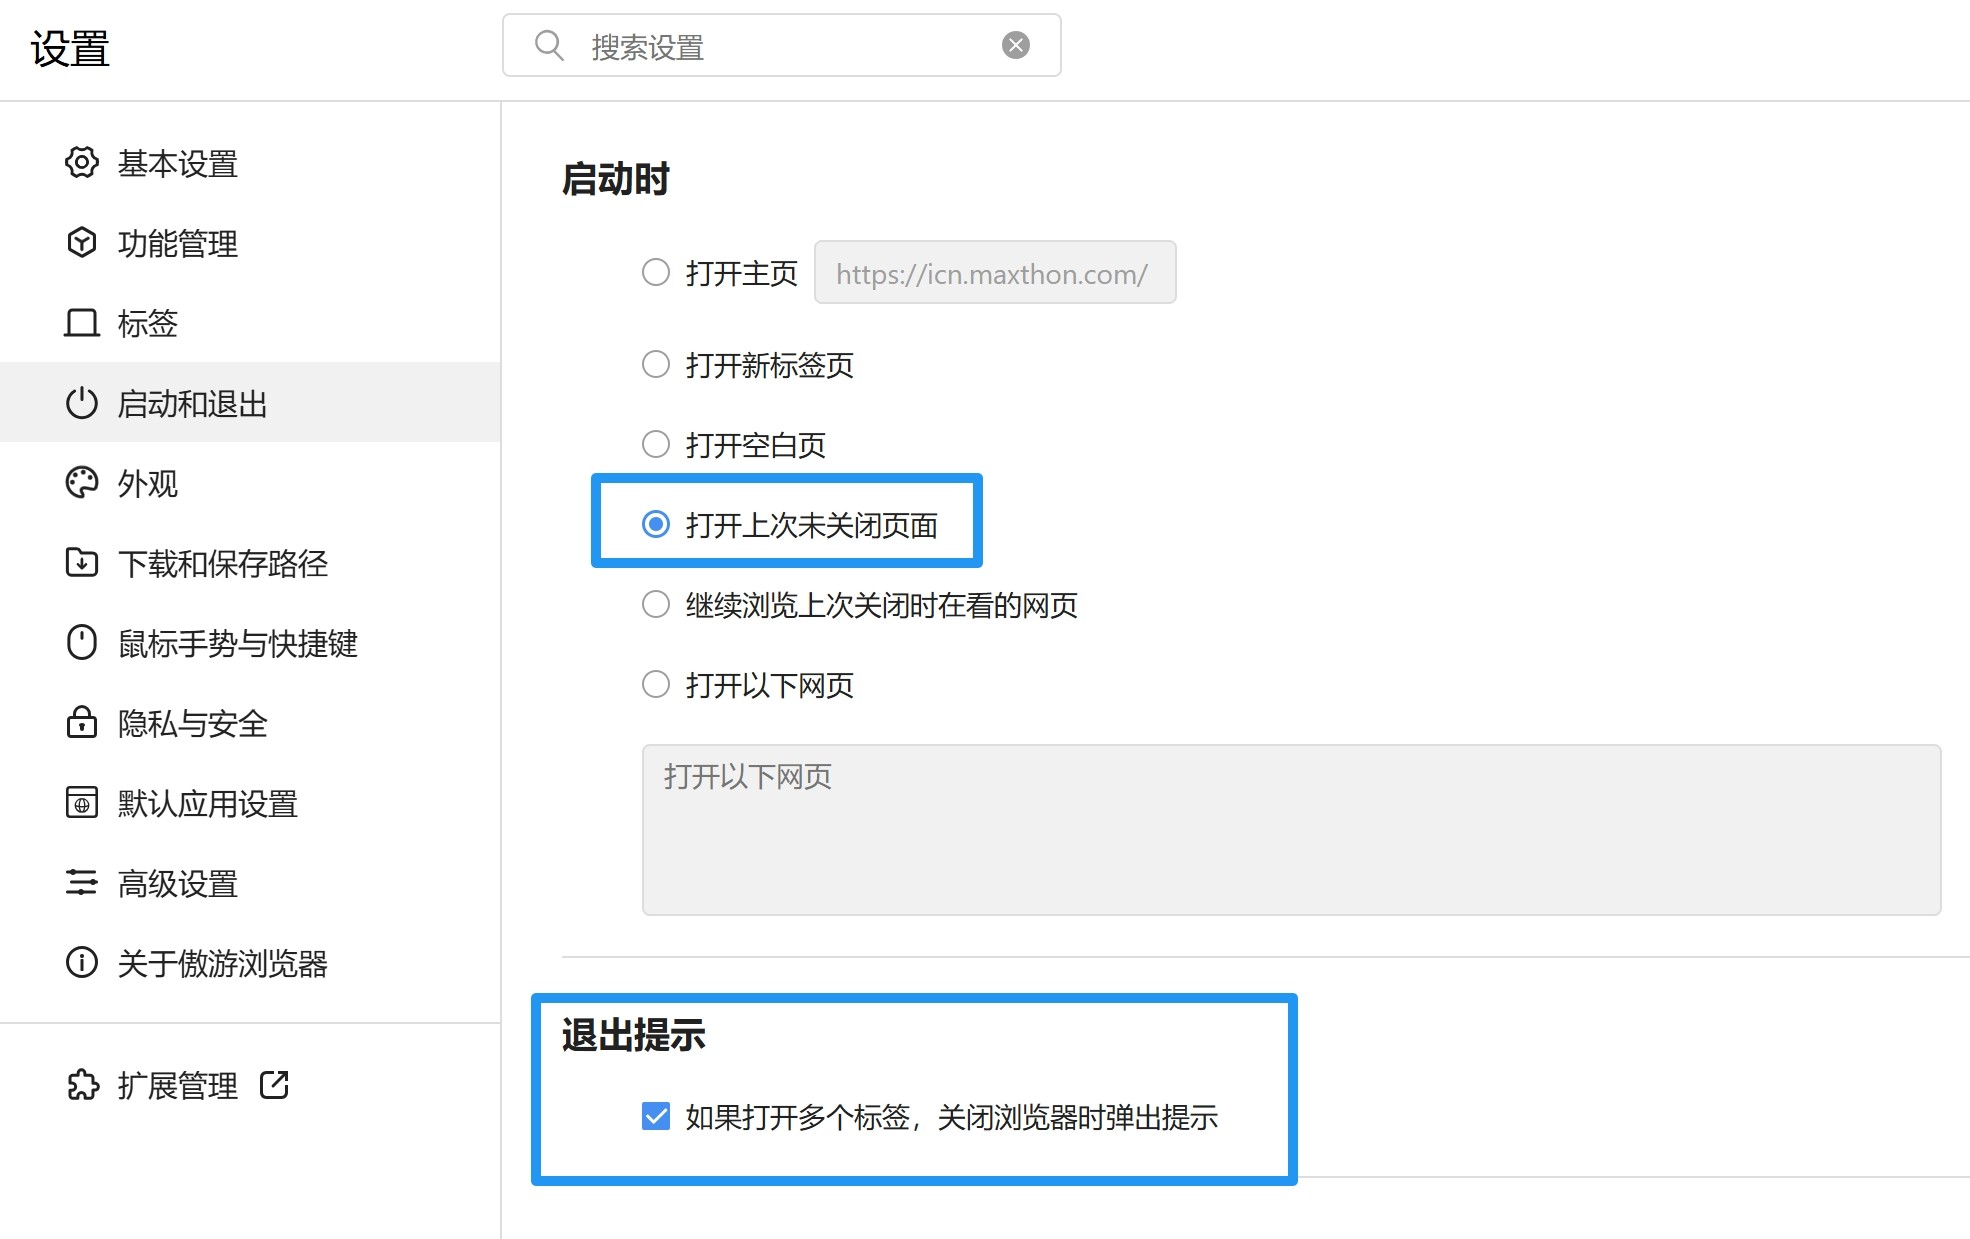1970x1239 pixels.
Task: Enable 继续浏览上次关闭时在看的网页
Action: click(656, 604)
